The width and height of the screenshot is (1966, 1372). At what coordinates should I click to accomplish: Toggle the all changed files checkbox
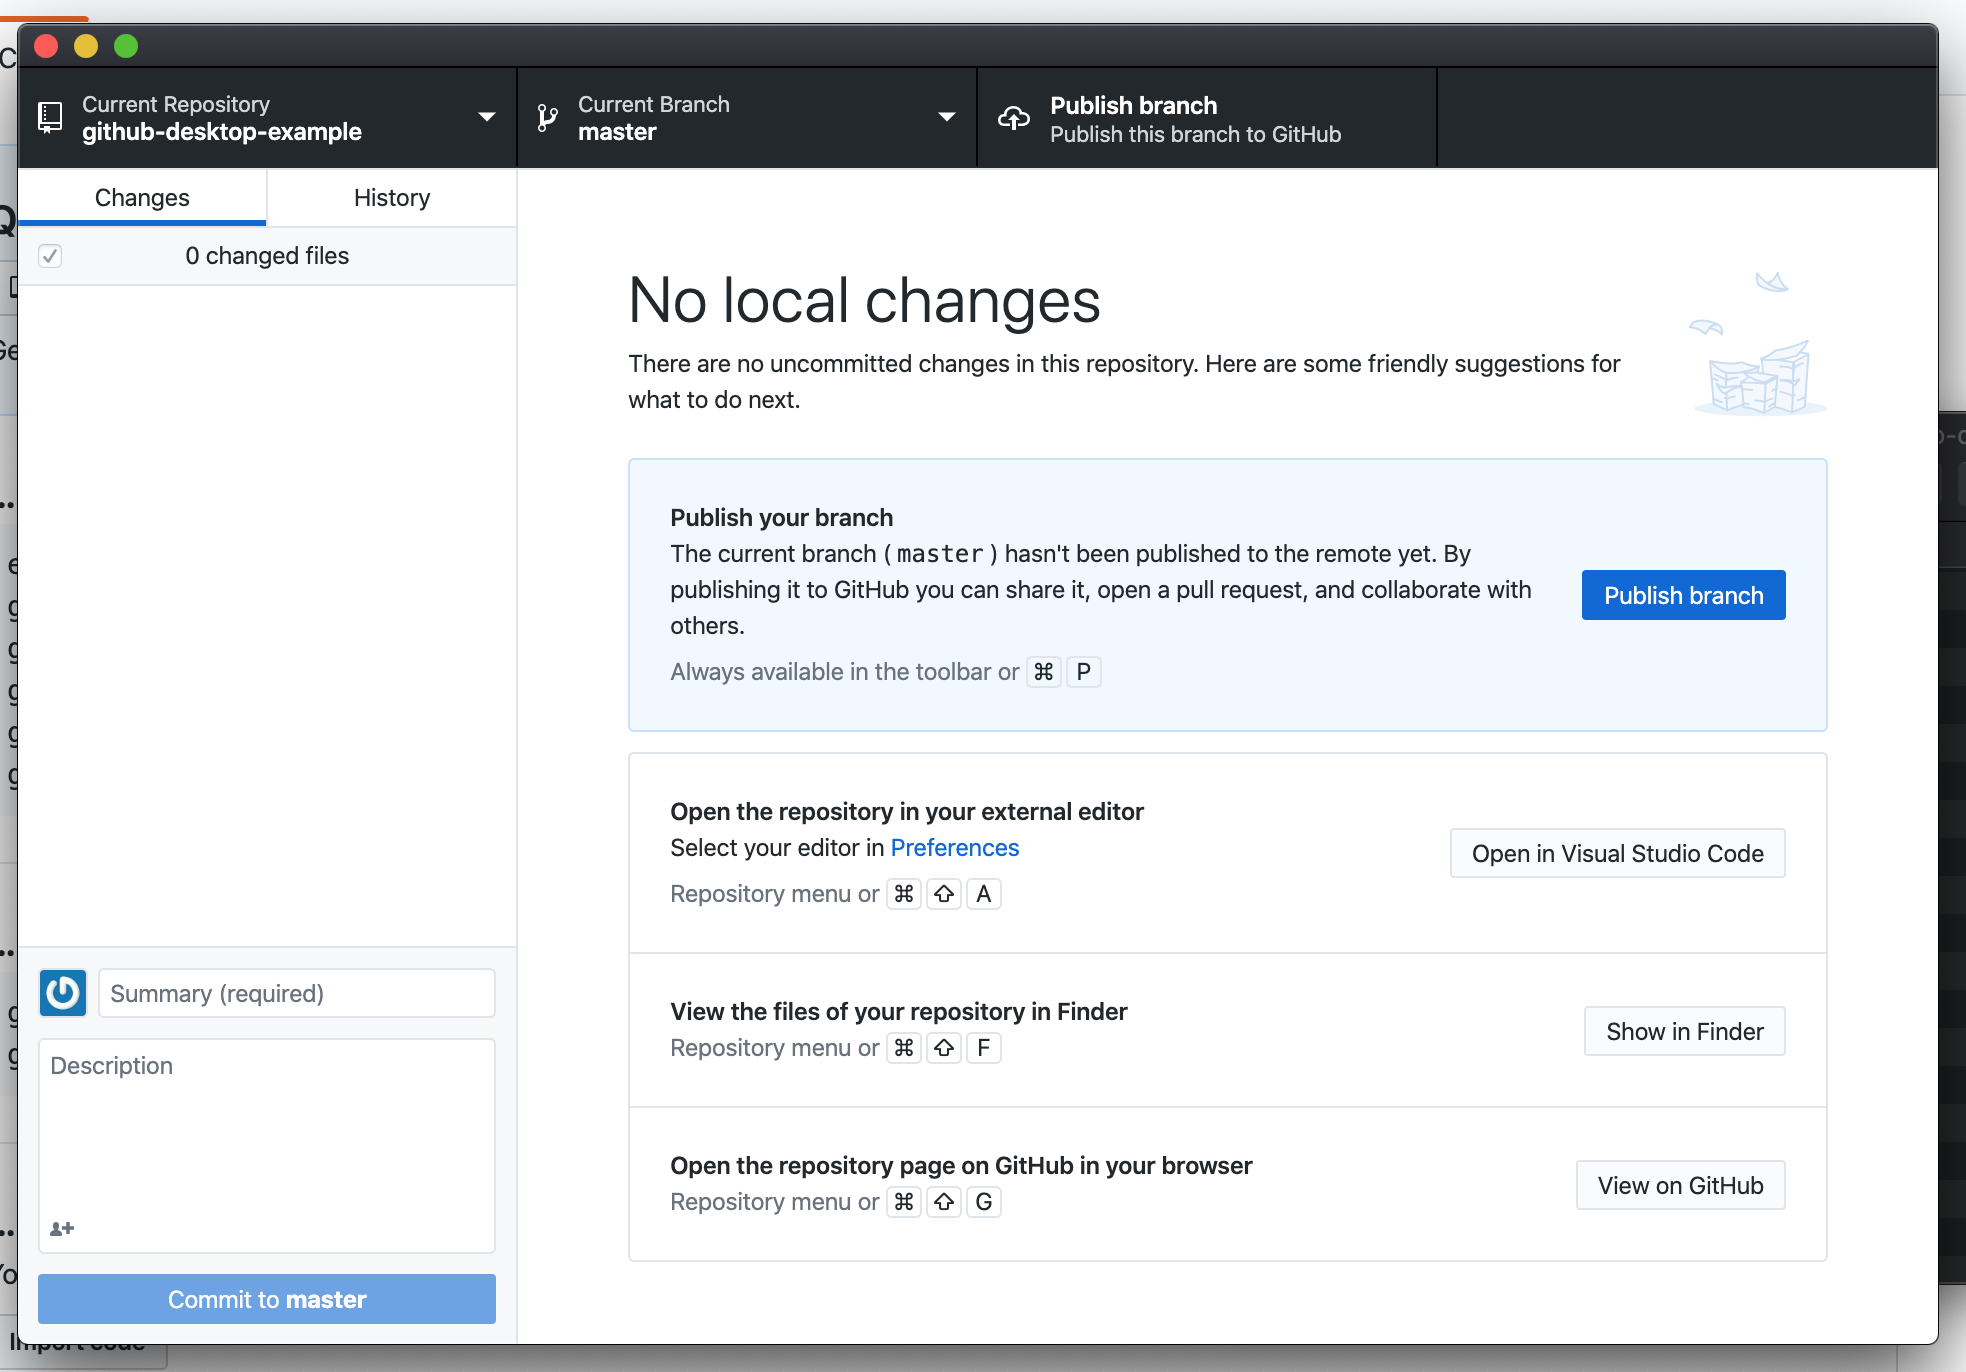point(50,256)
